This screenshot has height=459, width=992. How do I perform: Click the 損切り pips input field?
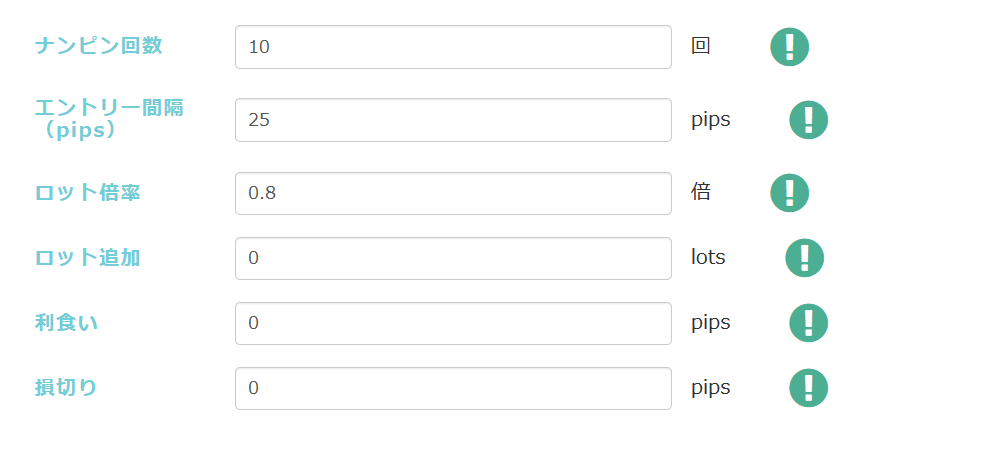click(453, 388)
